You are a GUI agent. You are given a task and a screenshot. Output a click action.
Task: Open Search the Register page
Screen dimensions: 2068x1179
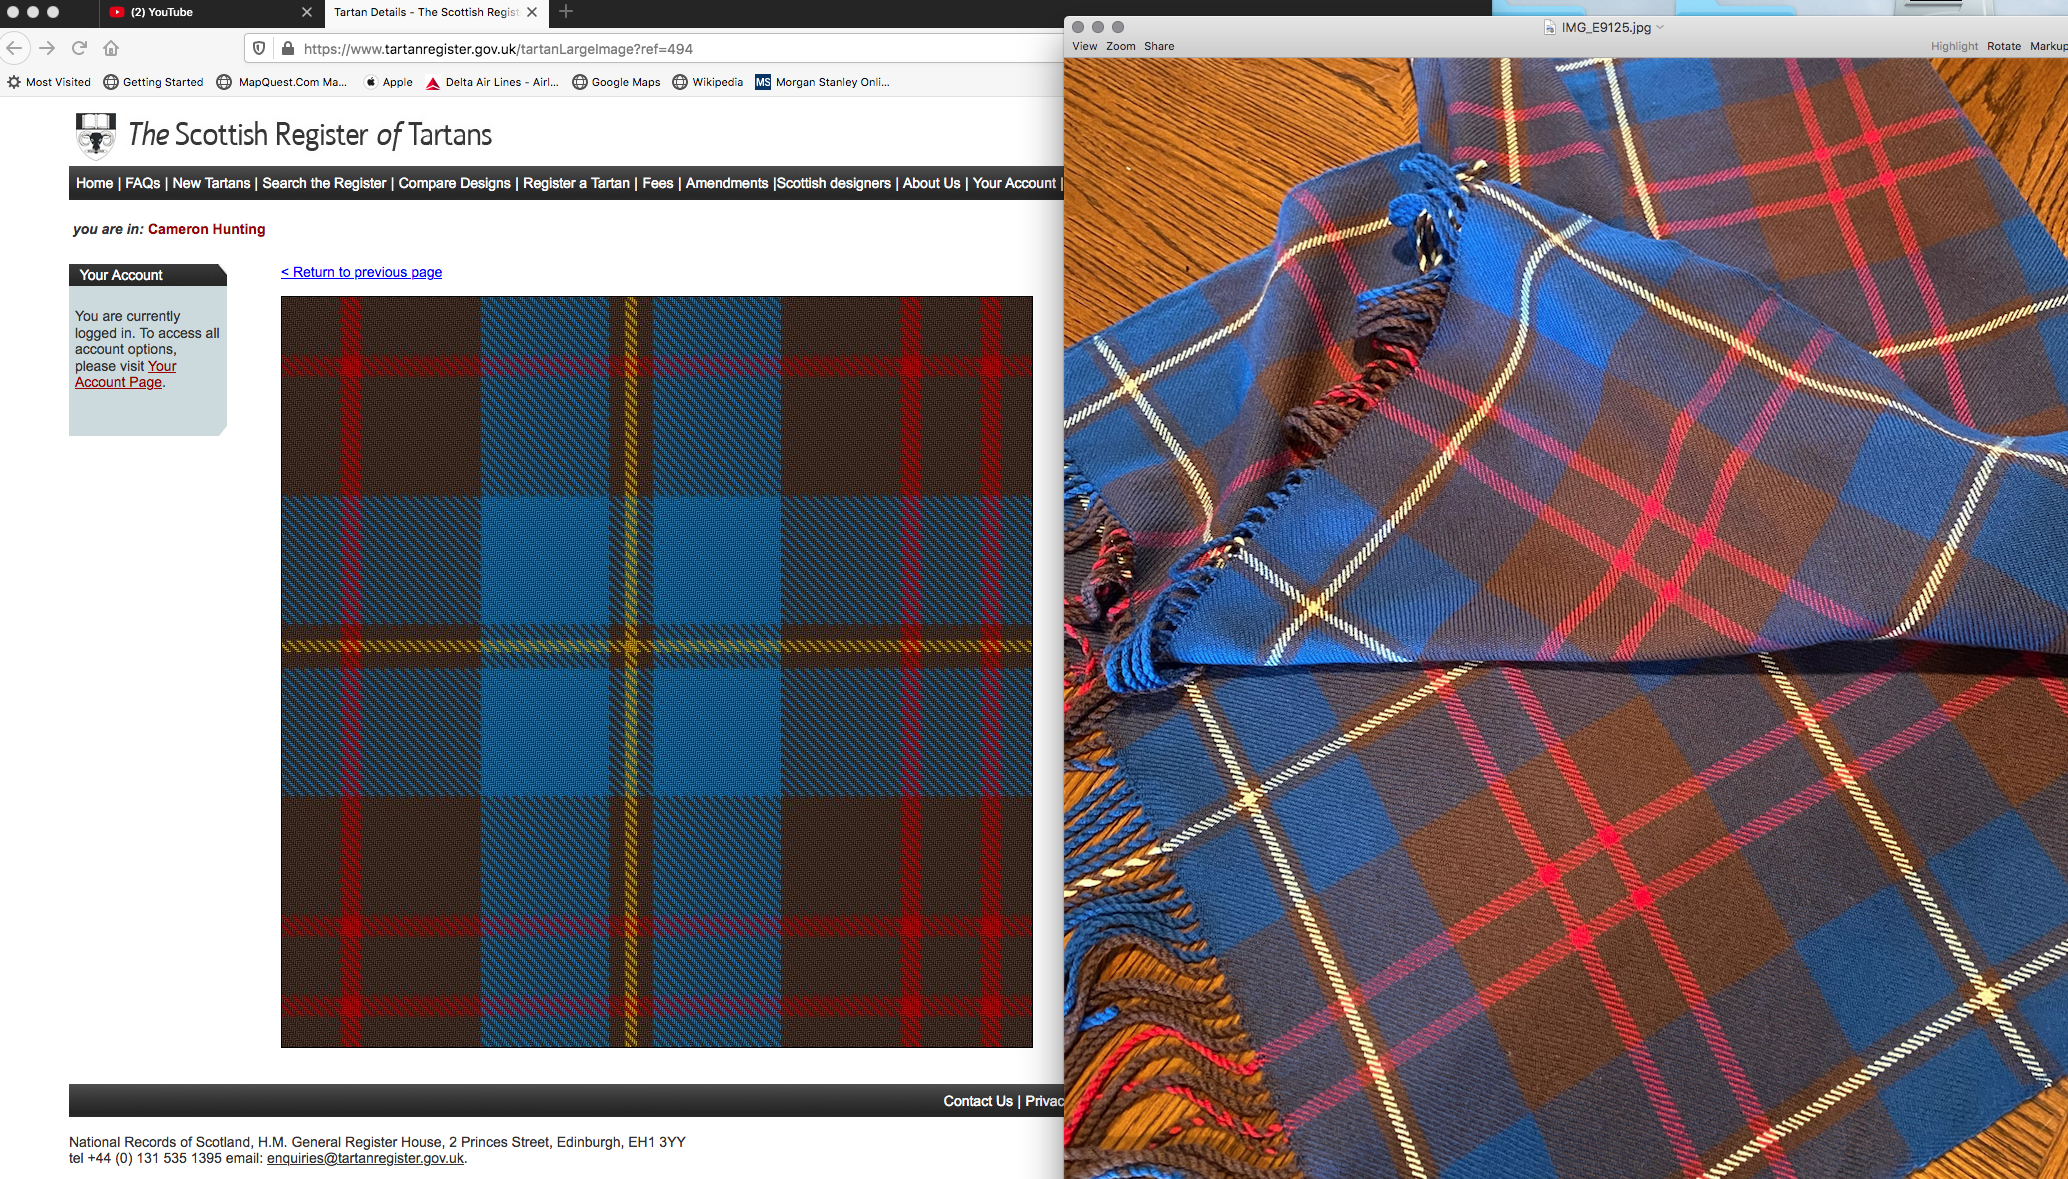pyautogui.click(x=324, y=183)
